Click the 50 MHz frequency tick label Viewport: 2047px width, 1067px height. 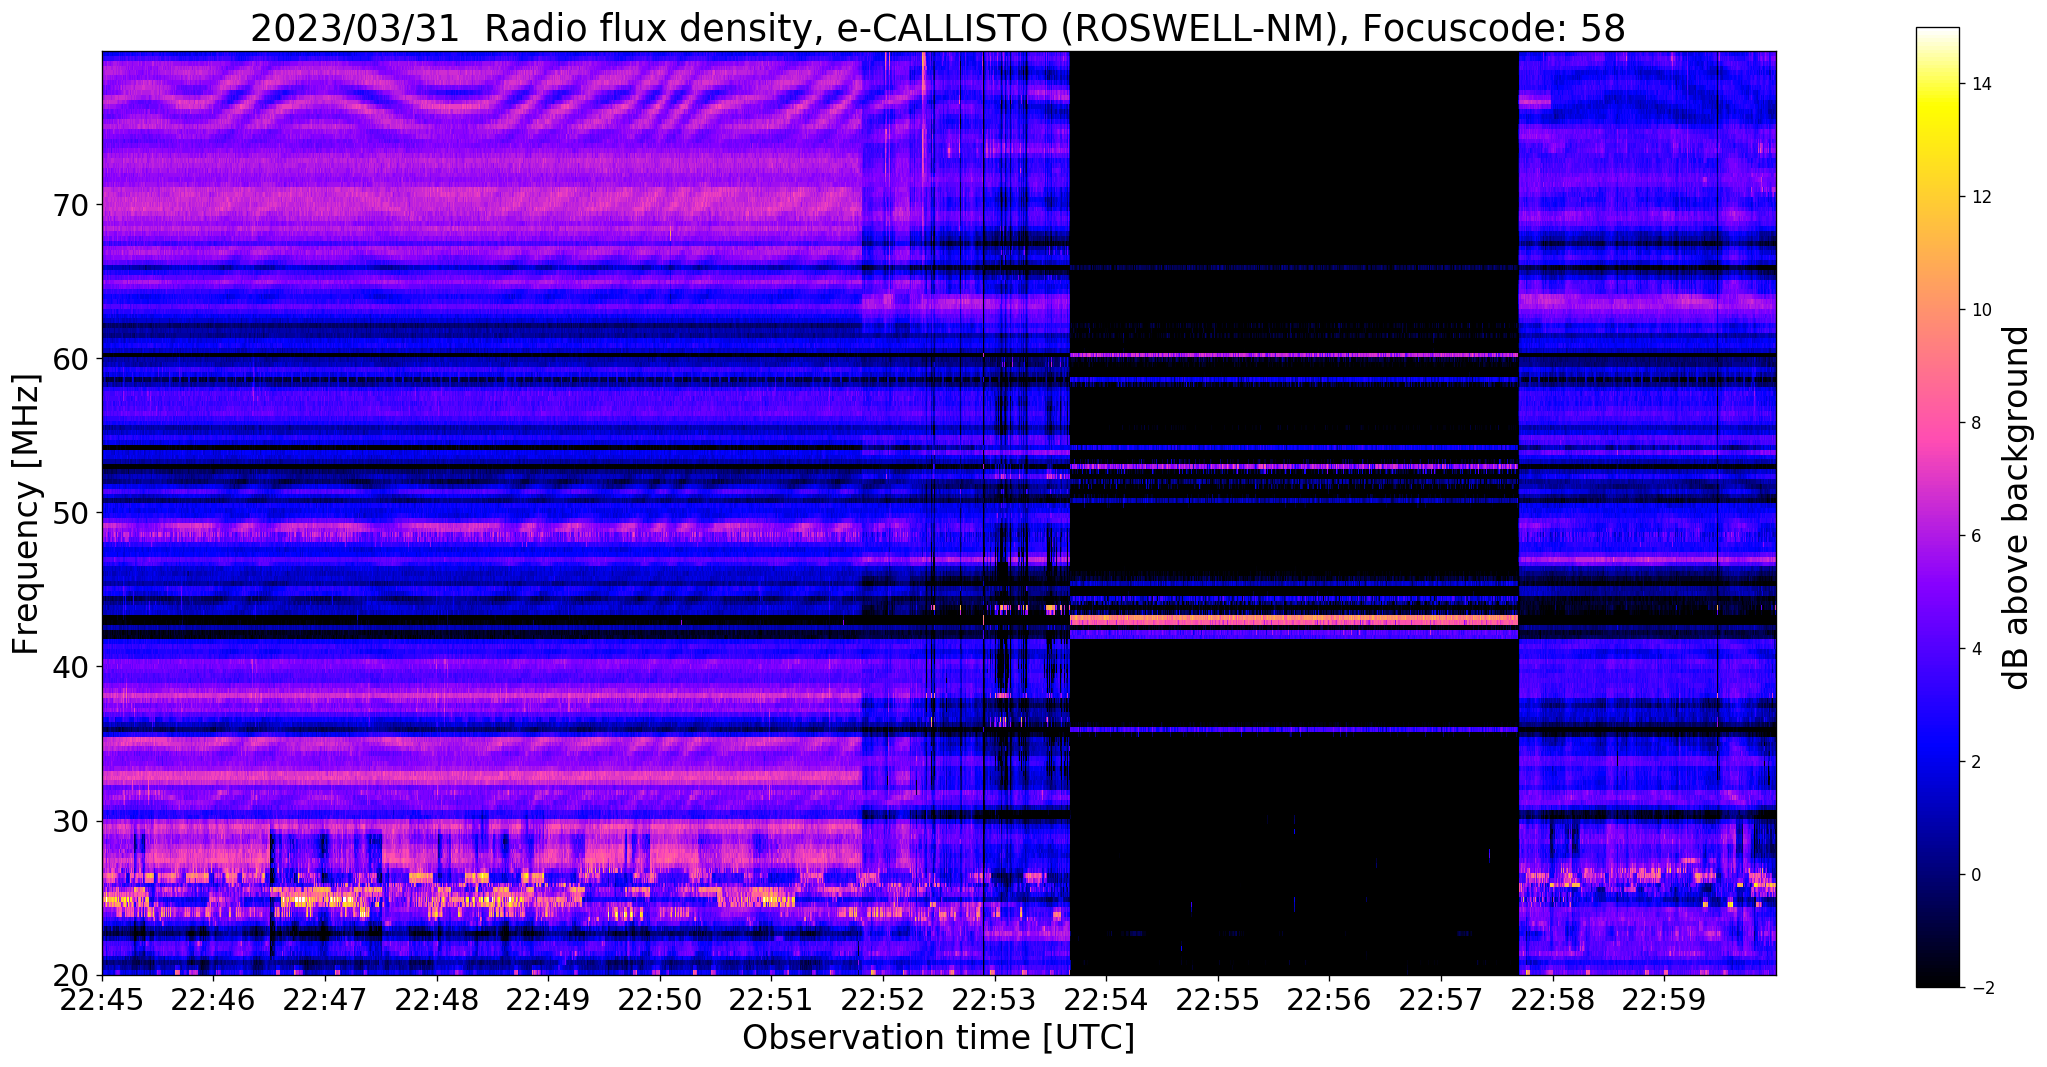73,513
